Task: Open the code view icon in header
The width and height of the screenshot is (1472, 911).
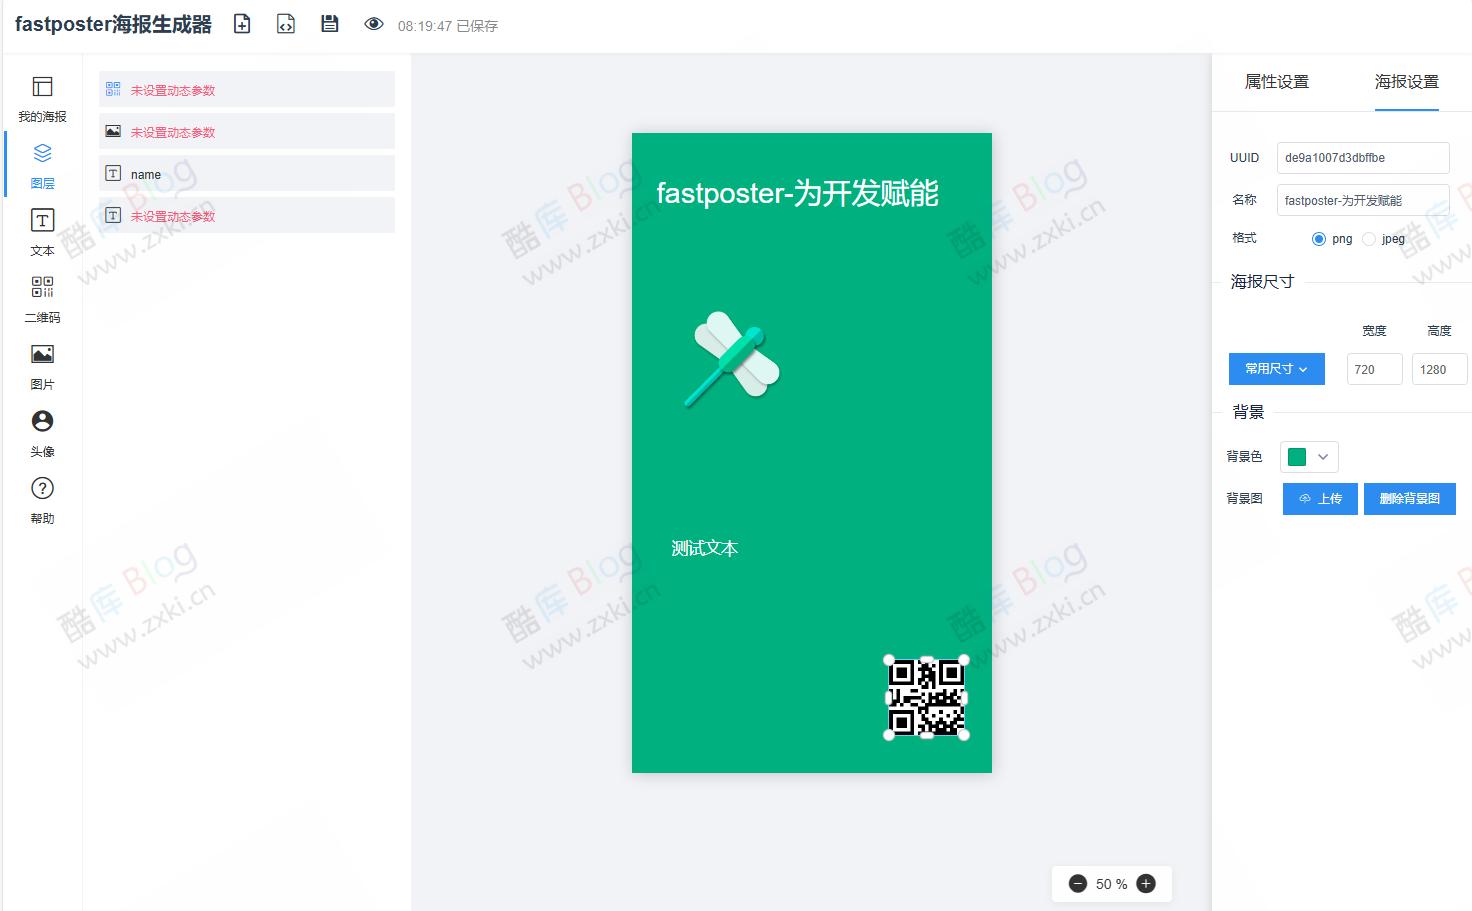Action: coord(286,24)
